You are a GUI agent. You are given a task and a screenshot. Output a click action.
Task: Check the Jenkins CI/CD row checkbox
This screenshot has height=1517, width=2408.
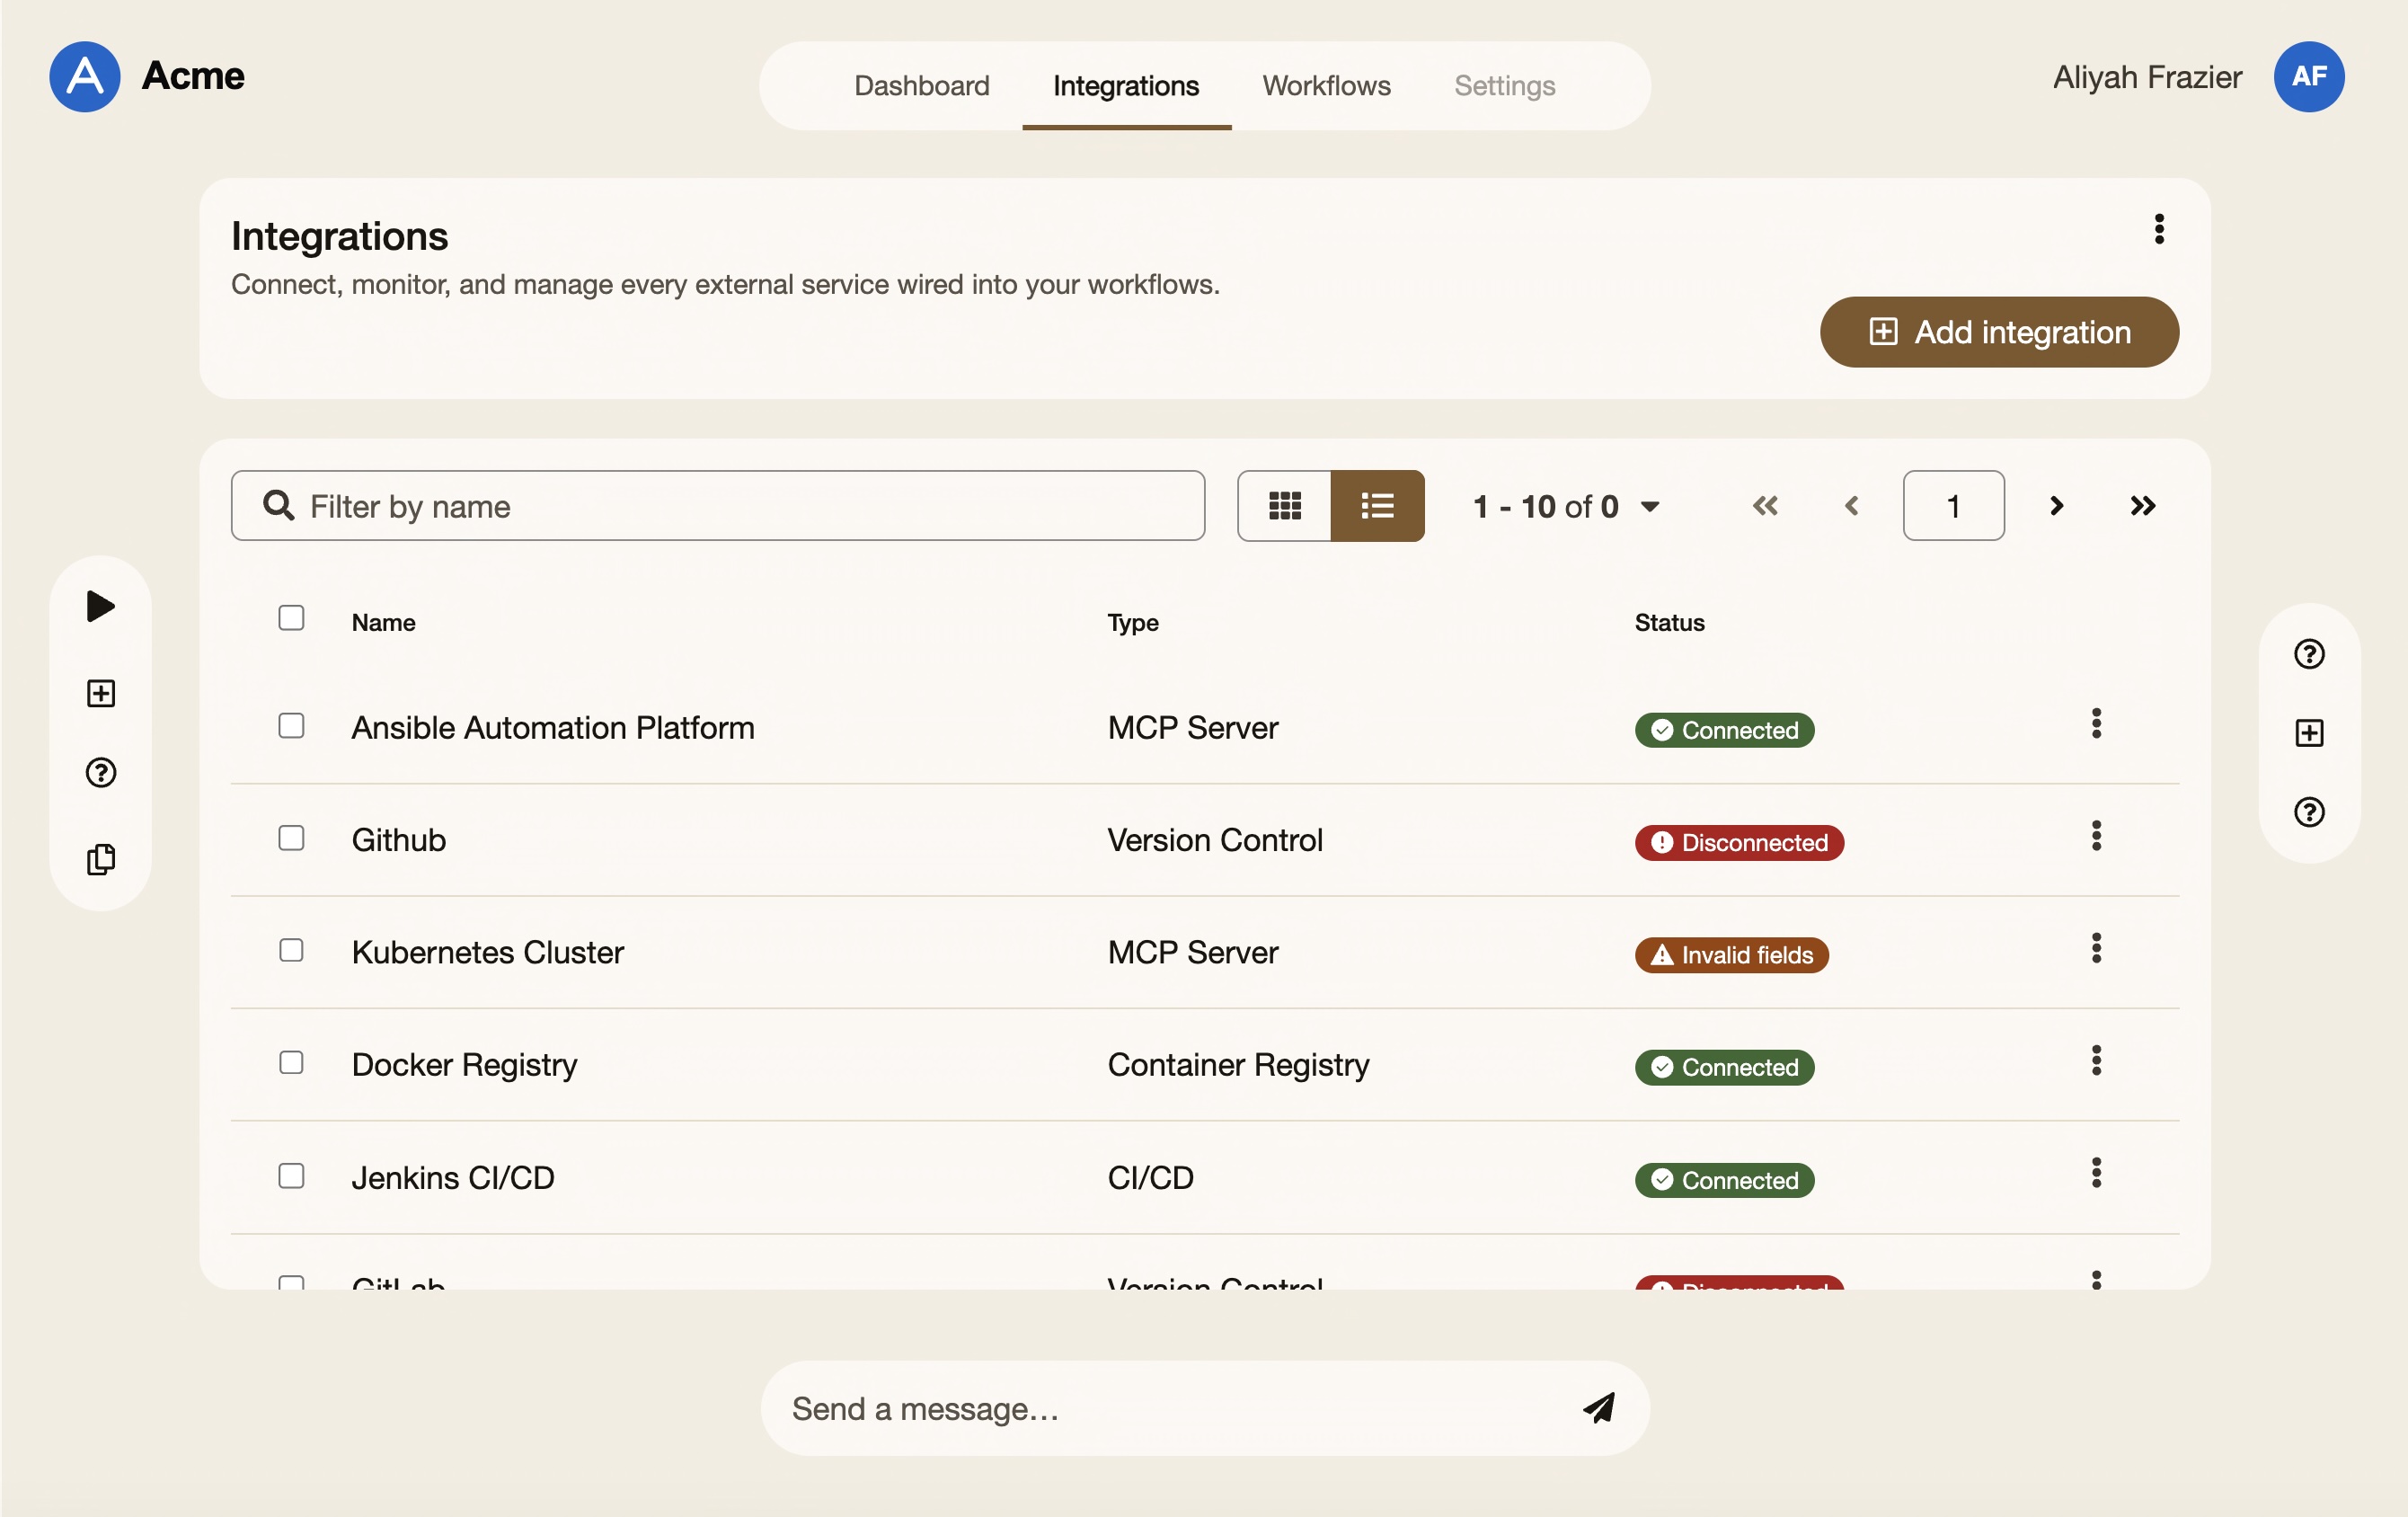(291, 1176)
